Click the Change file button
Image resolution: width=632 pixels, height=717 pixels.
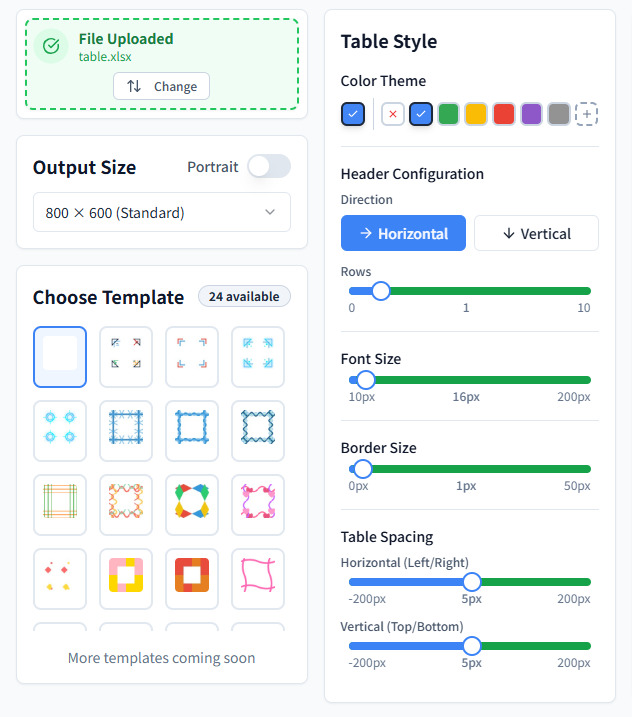(161, 86)
